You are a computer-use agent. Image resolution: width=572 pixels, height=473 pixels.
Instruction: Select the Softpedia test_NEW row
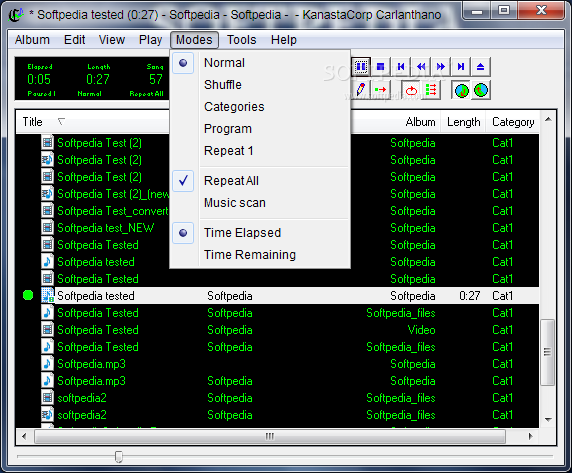point(277,228)
